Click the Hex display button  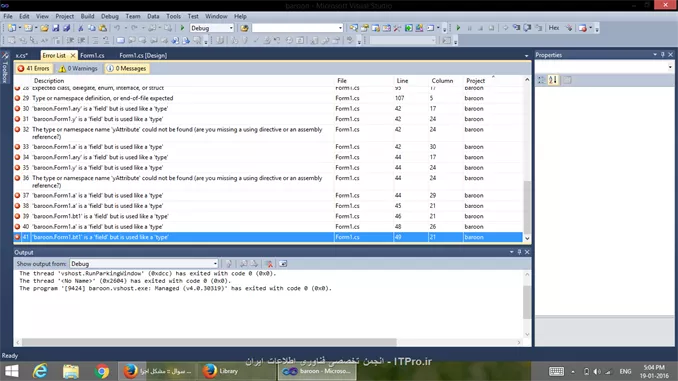tap(554, 28)
